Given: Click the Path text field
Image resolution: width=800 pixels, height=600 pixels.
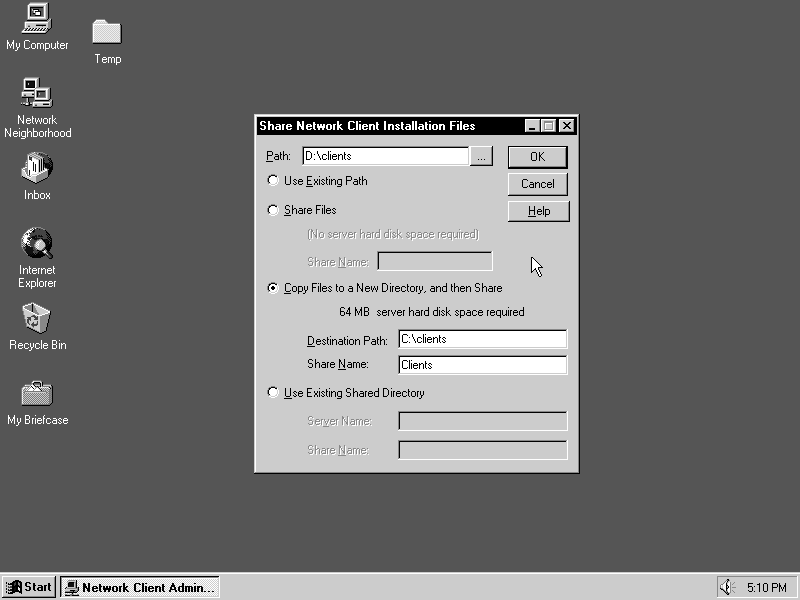Looking at the screenshot, I should (385, 156).
